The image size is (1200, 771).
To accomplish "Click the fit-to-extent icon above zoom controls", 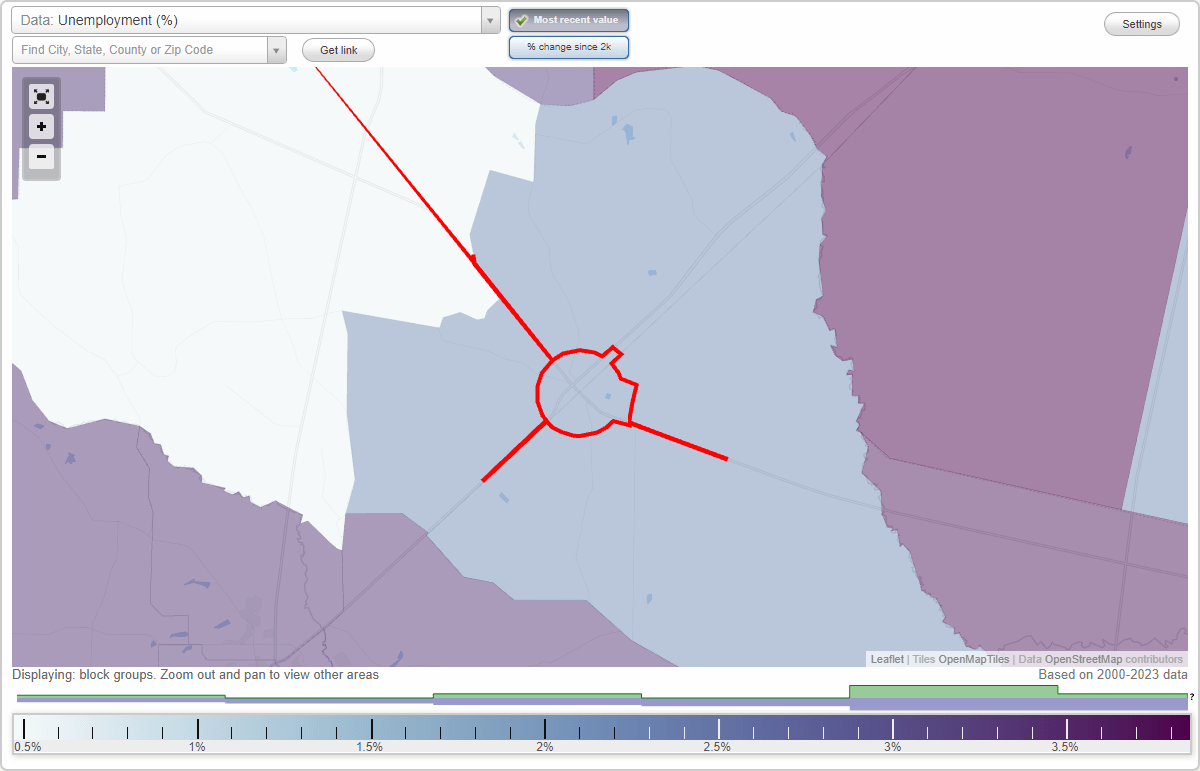I will click(41, 96).
